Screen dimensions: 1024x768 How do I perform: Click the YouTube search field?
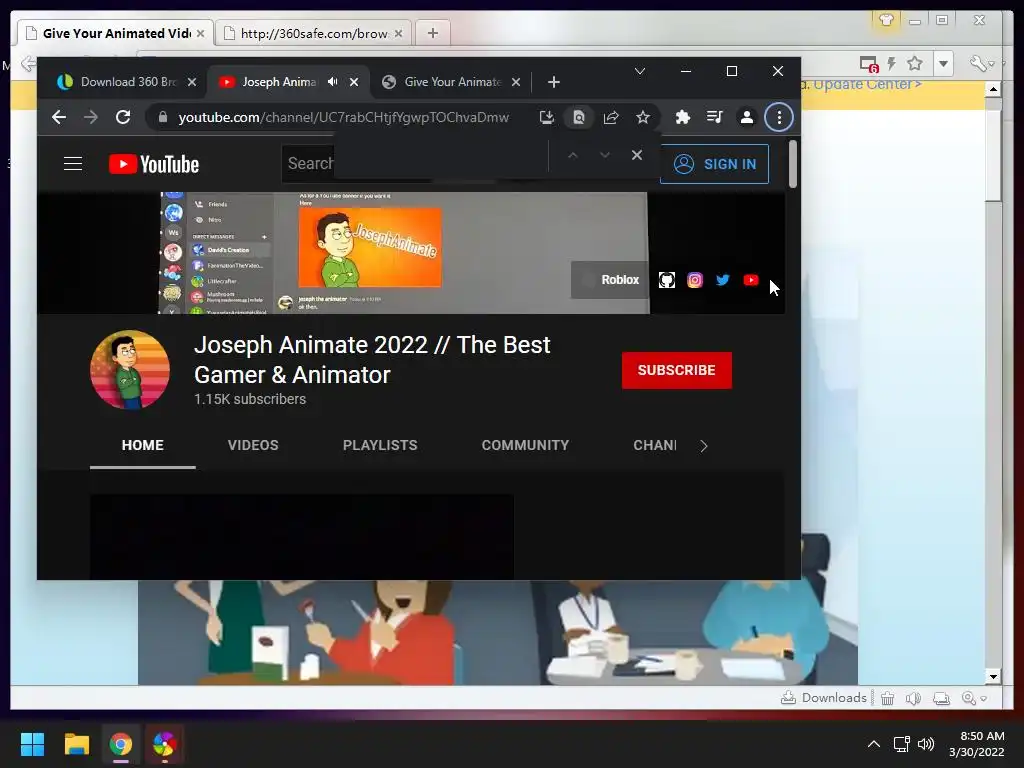308,163
